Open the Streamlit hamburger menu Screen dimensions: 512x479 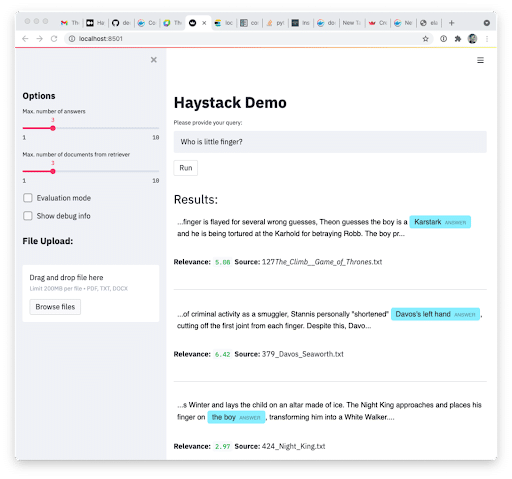click(x=480, y=60)
